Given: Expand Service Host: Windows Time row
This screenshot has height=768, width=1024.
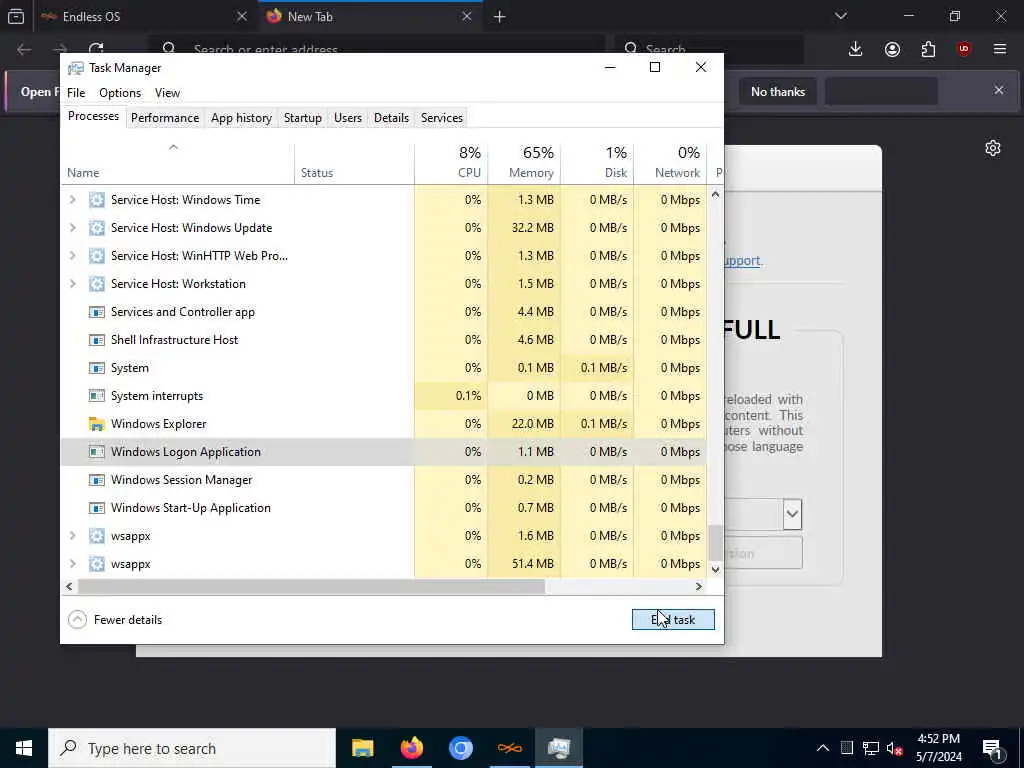Looking at the screenshot, I should [72, 200].
